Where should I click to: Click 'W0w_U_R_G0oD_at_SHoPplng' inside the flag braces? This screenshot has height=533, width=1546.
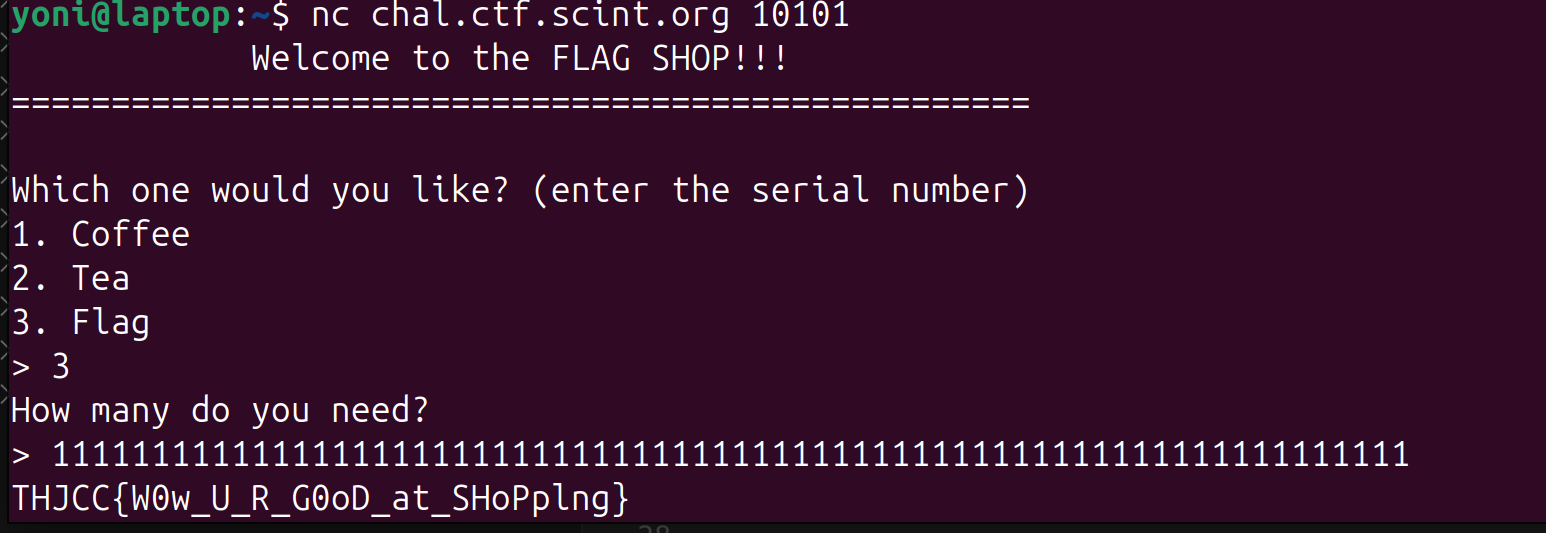(x=370, y=499)
